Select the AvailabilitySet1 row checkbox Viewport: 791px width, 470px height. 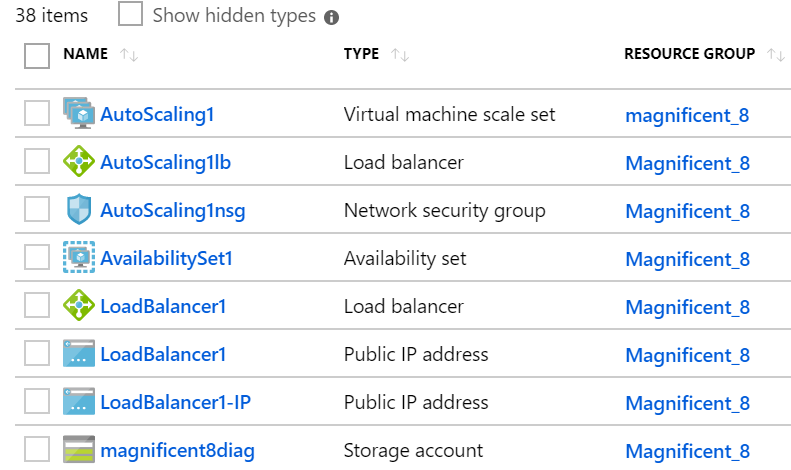tap(37, 257)
